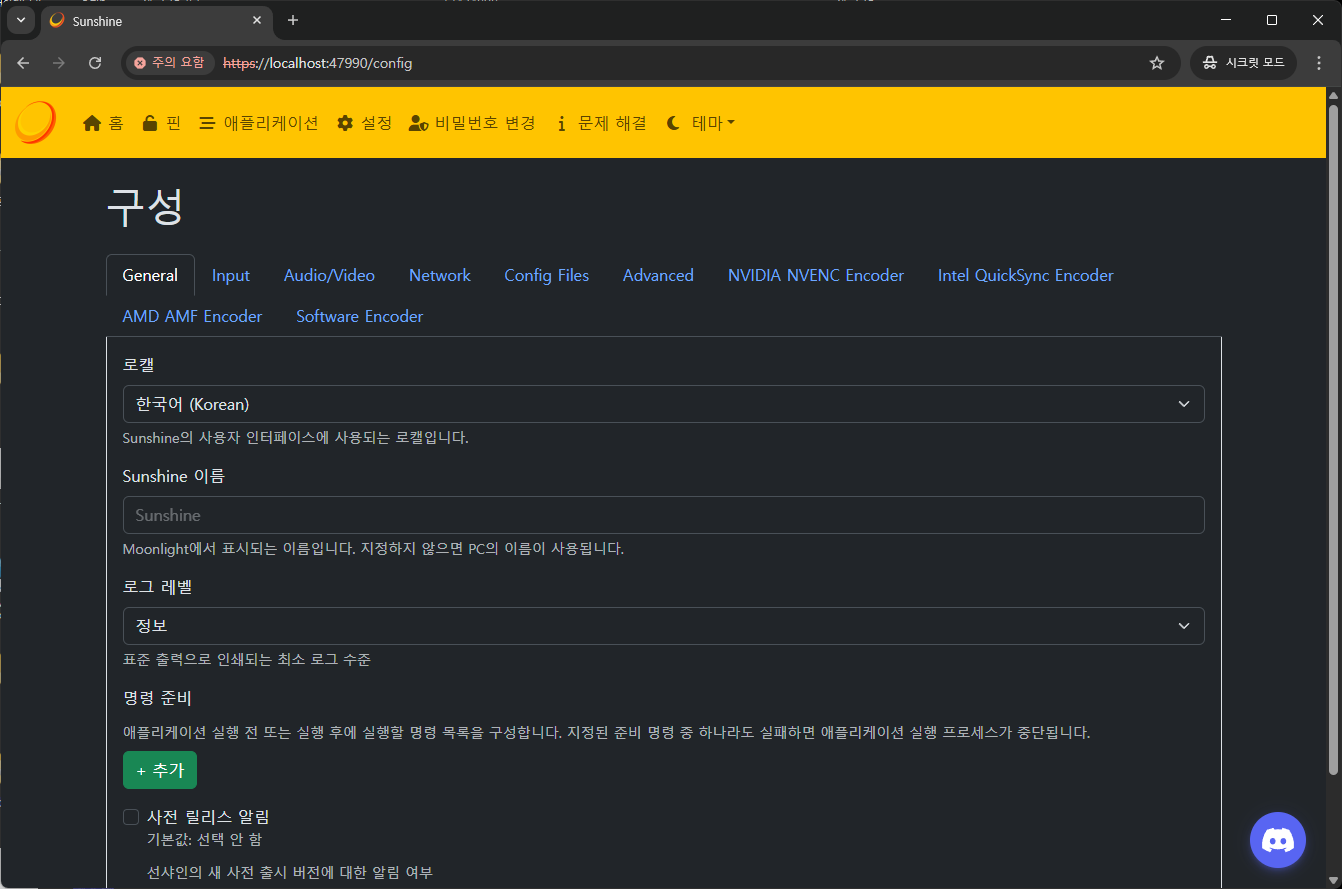Expand the 테마 theme dropdown
Screen dimensions: 1342x889
pyautogui.click(x=701, y=123)
